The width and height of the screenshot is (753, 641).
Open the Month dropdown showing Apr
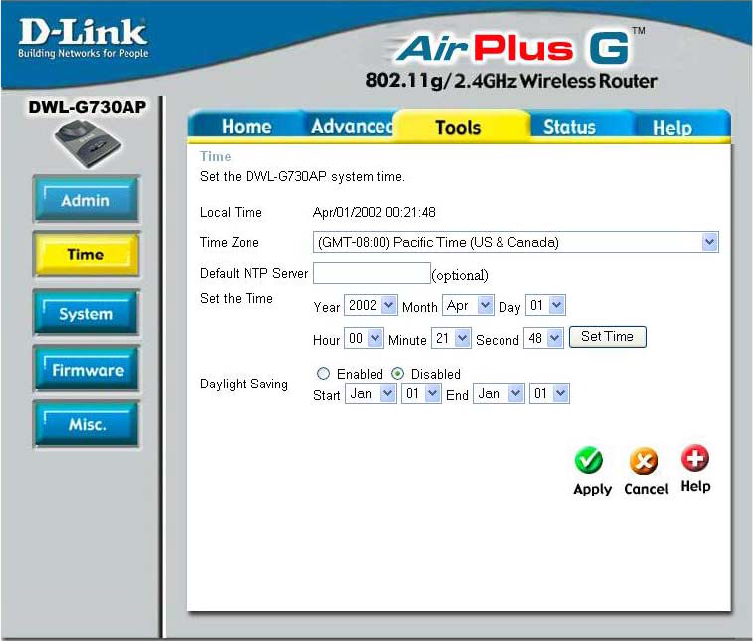click(x=468, y=305)
